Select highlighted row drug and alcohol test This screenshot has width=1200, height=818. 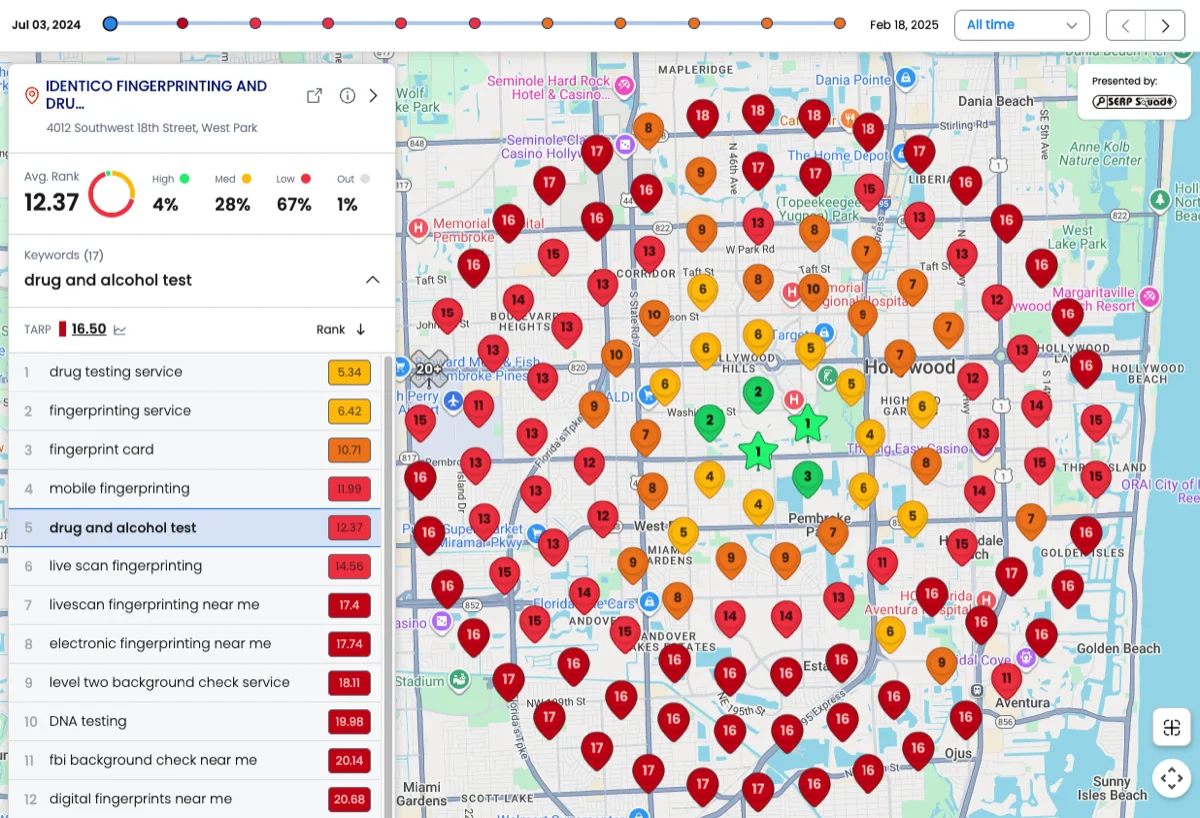point(195,528)
